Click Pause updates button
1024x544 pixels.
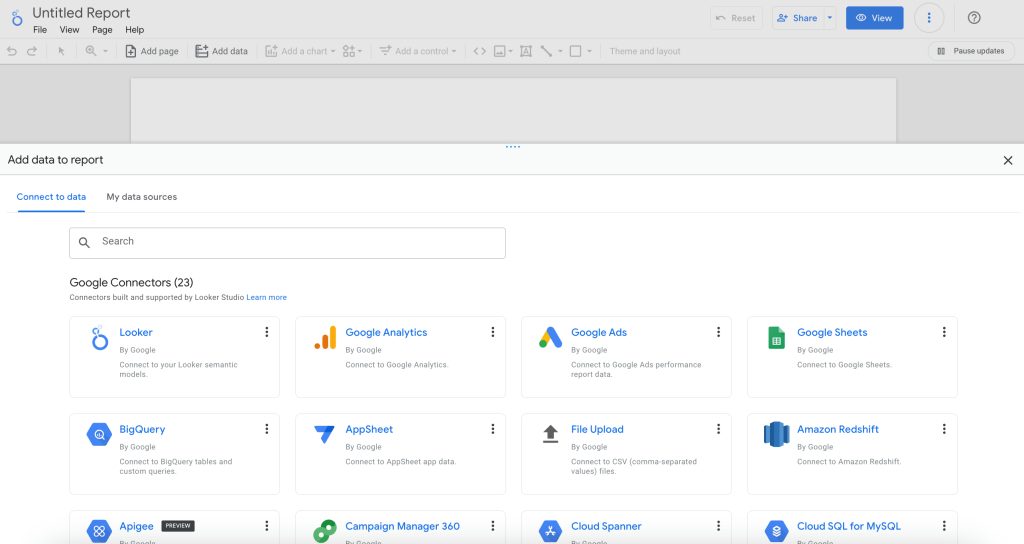(x=971, y=51)
